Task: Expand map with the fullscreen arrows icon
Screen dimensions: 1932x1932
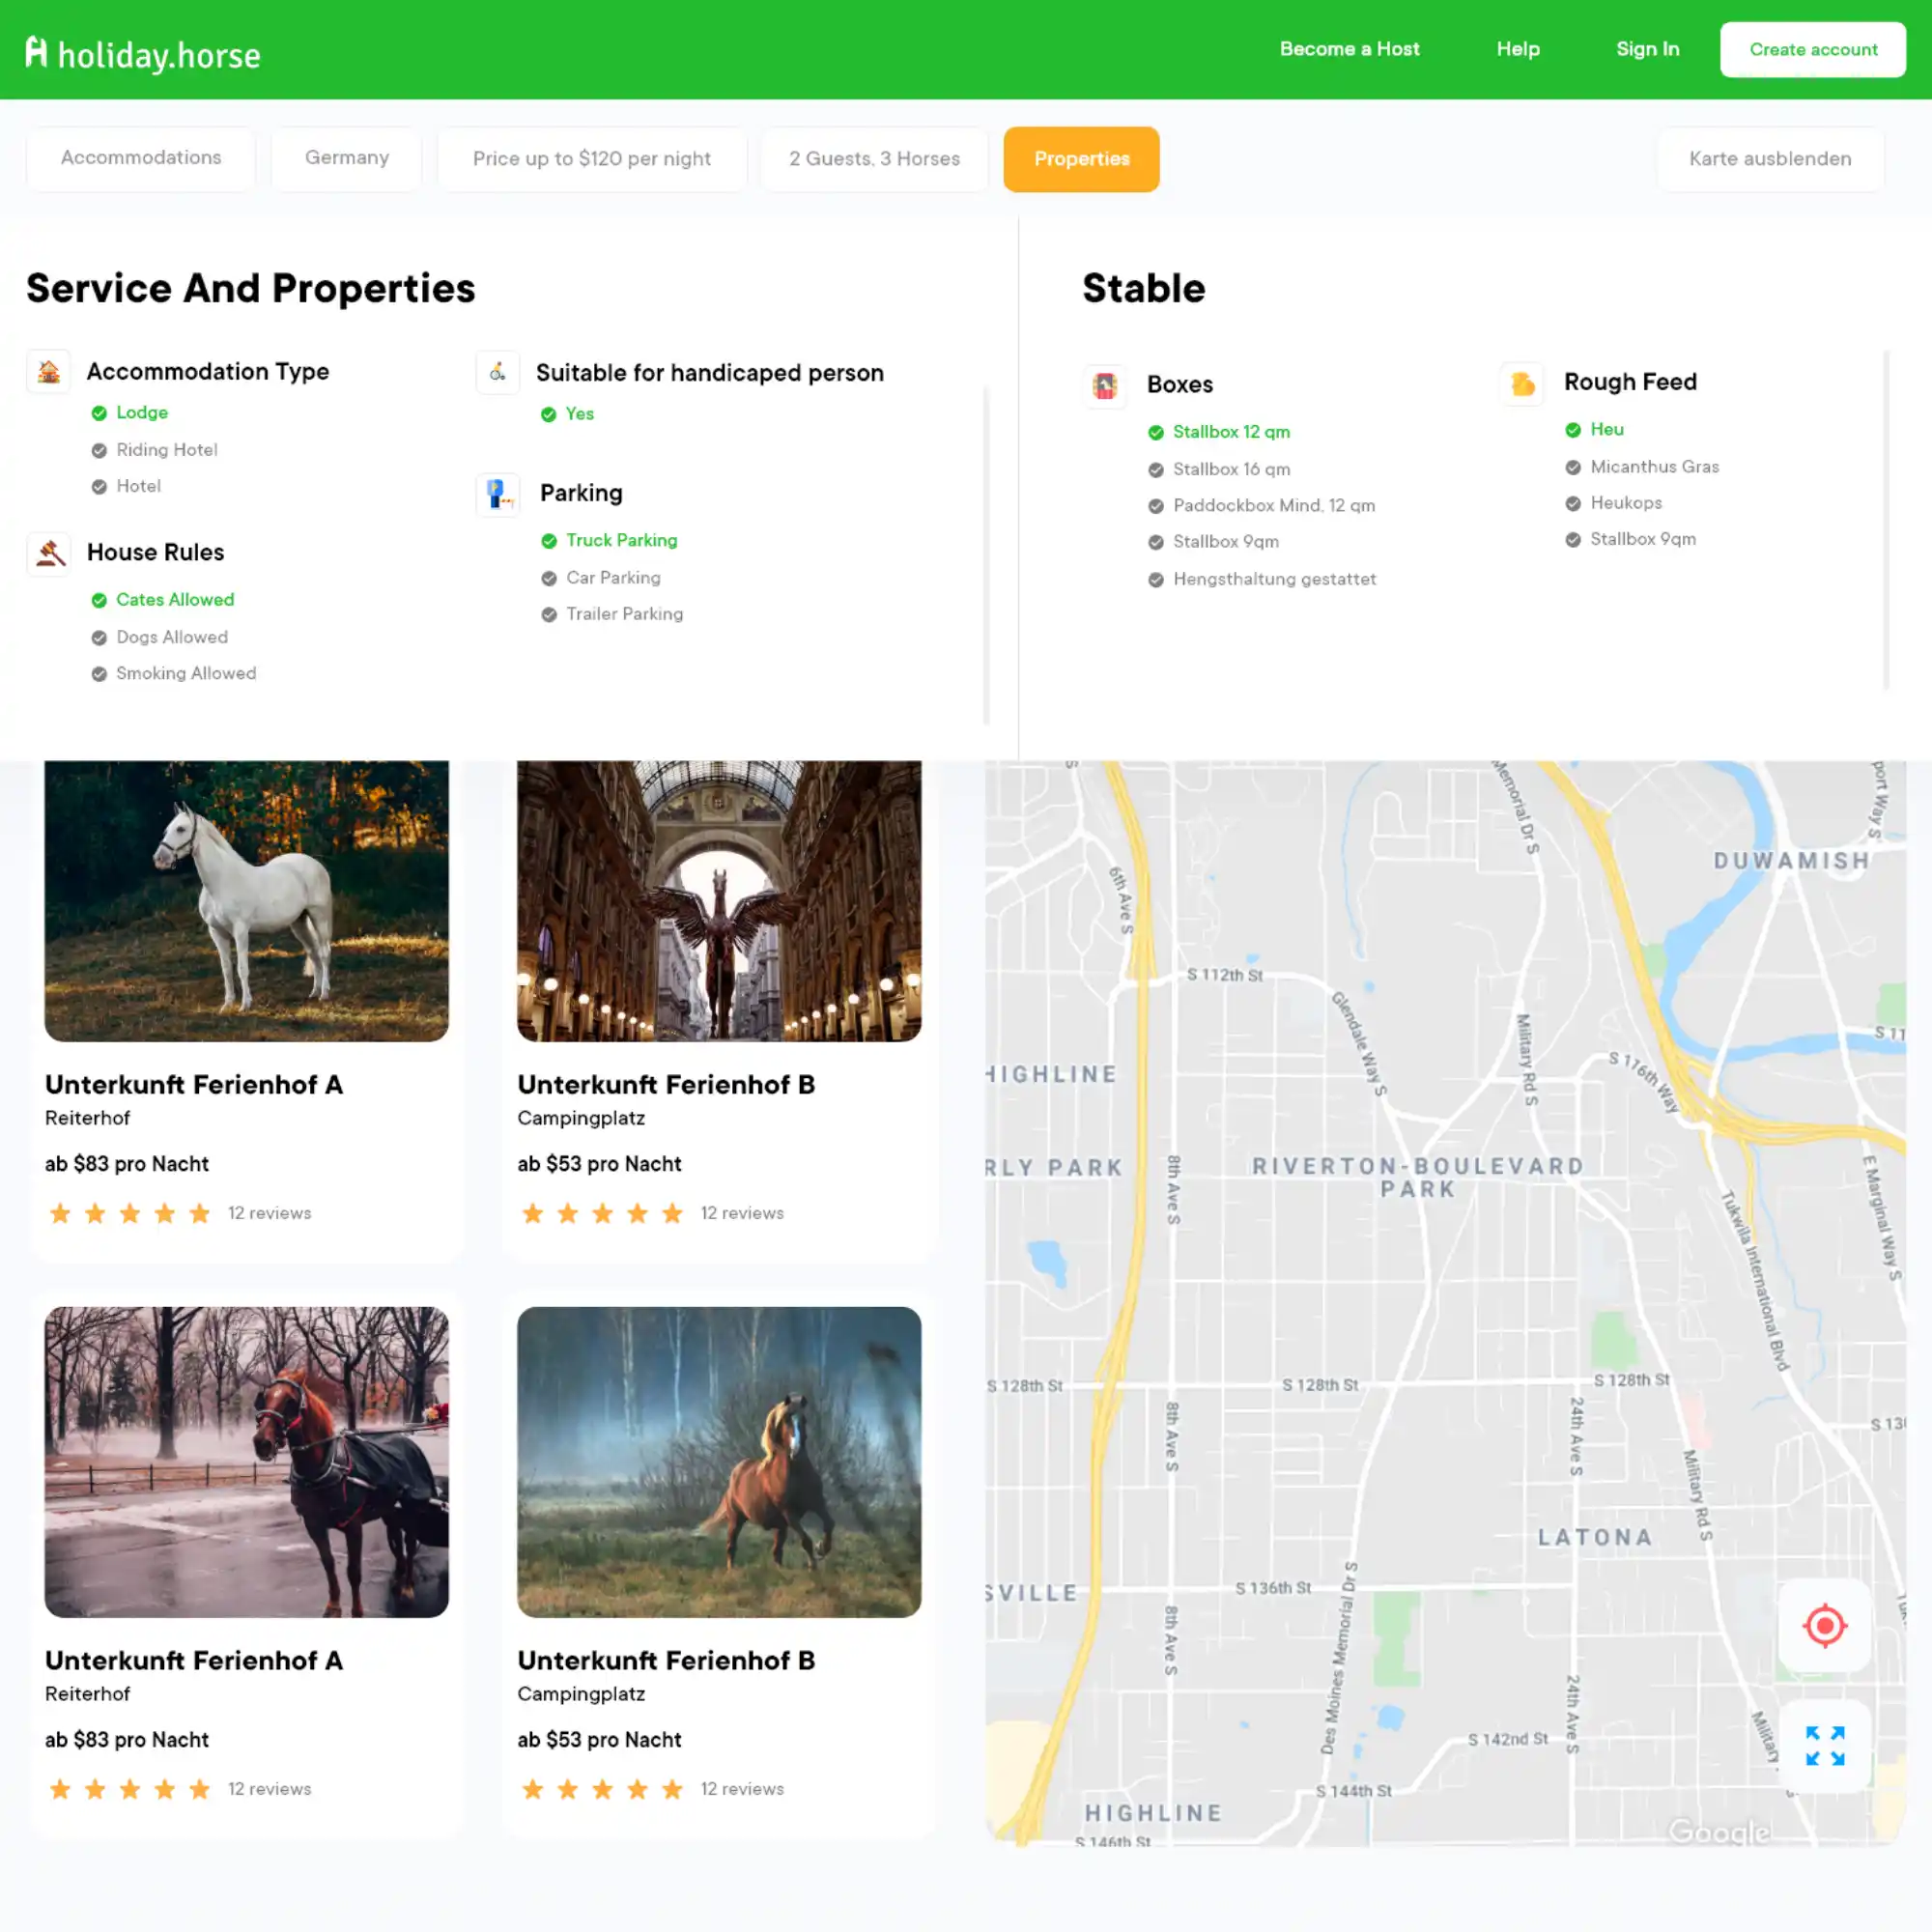Action: tap(1824, 1746)
